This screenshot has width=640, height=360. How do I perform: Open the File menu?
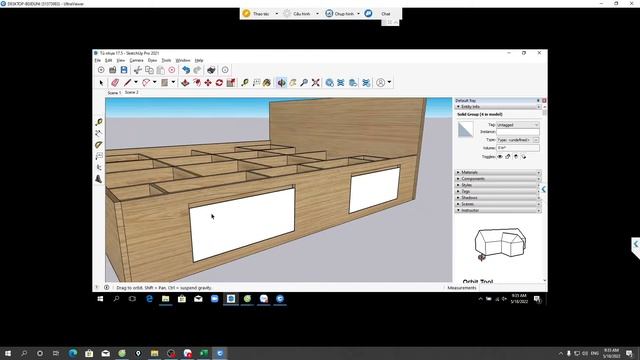click(x=98, y=60)
